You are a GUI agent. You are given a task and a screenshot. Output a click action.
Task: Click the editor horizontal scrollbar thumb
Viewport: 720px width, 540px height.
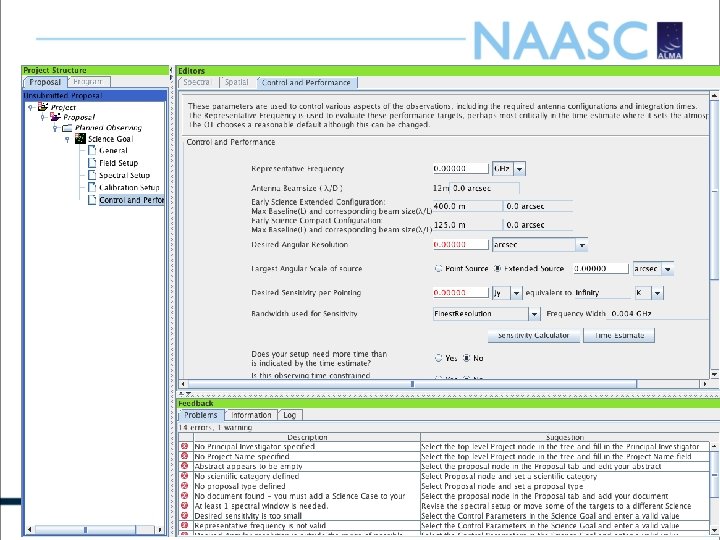[412, 384]
